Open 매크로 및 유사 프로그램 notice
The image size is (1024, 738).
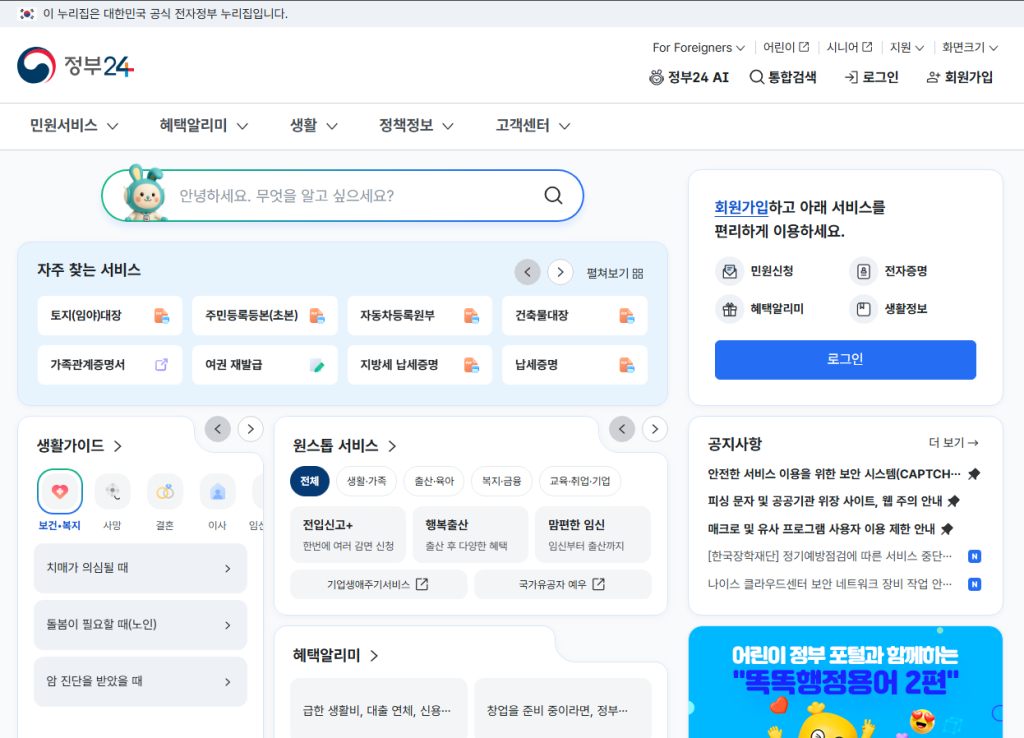822,529
